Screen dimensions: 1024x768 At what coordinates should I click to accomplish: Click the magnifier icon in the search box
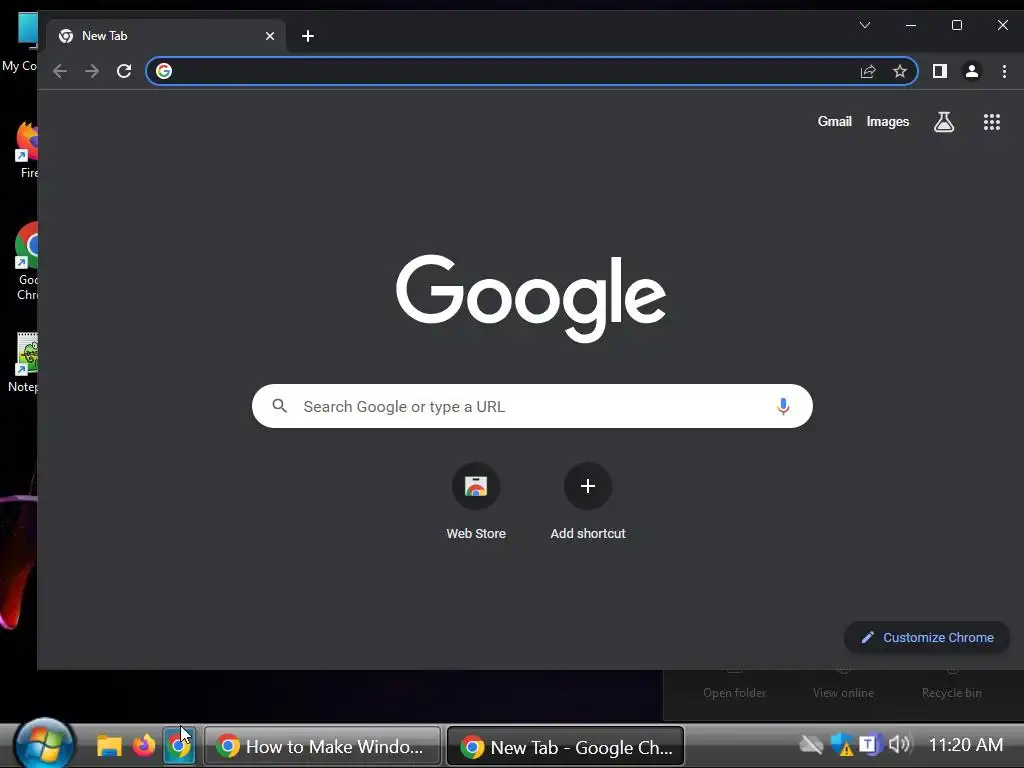(x=280, y=406)
